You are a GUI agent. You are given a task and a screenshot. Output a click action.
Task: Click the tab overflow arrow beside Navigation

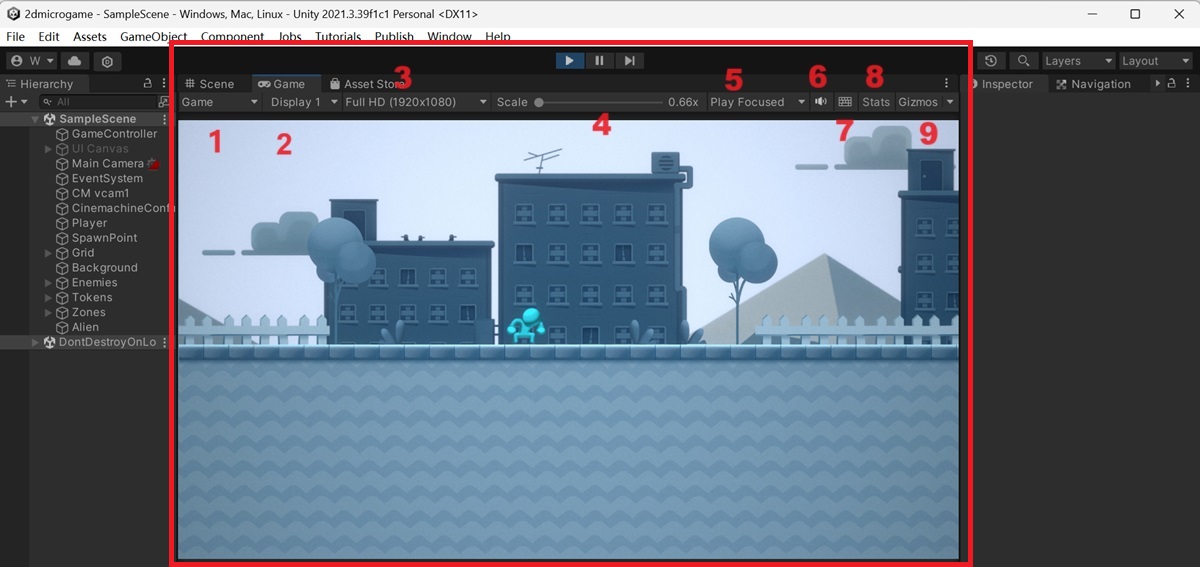coord(1157,84)
